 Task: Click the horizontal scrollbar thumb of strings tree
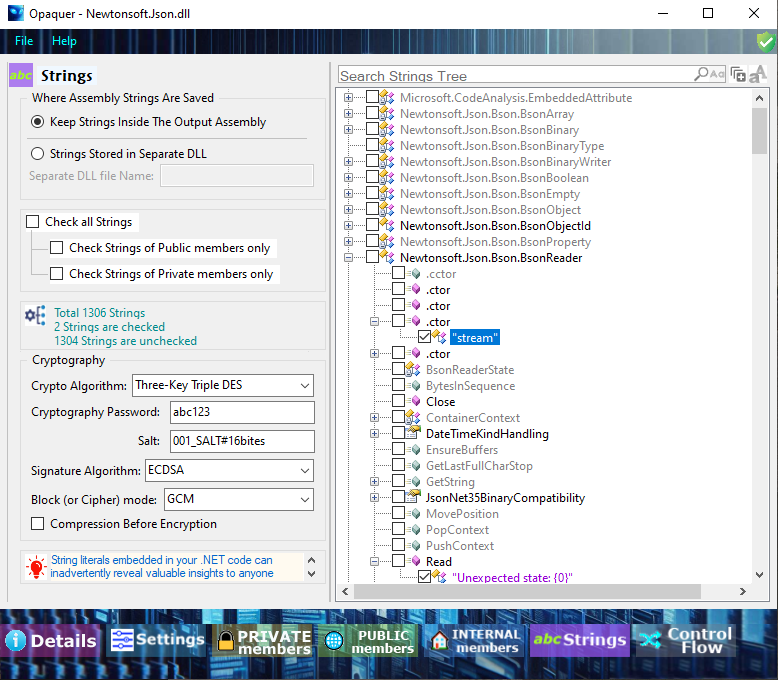point(527,591)
